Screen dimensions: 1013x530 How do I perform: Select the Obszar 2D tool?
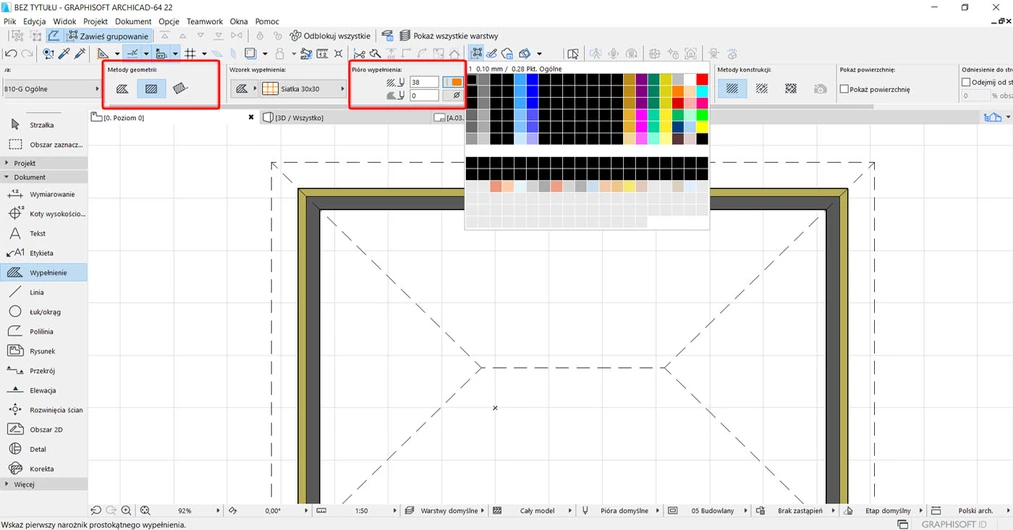tap(44, 429)
